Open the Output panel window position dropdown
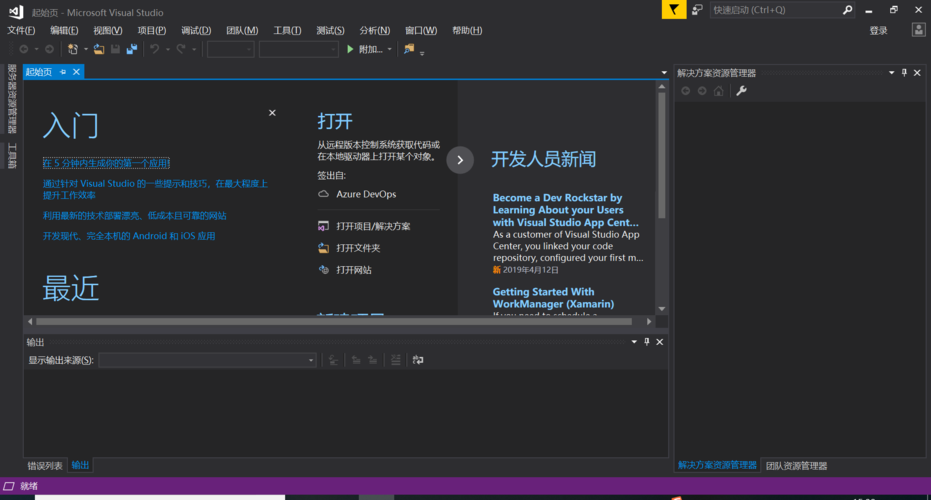Screen dimensions: 931x500 pyautogui.click(x=634, y=341)
